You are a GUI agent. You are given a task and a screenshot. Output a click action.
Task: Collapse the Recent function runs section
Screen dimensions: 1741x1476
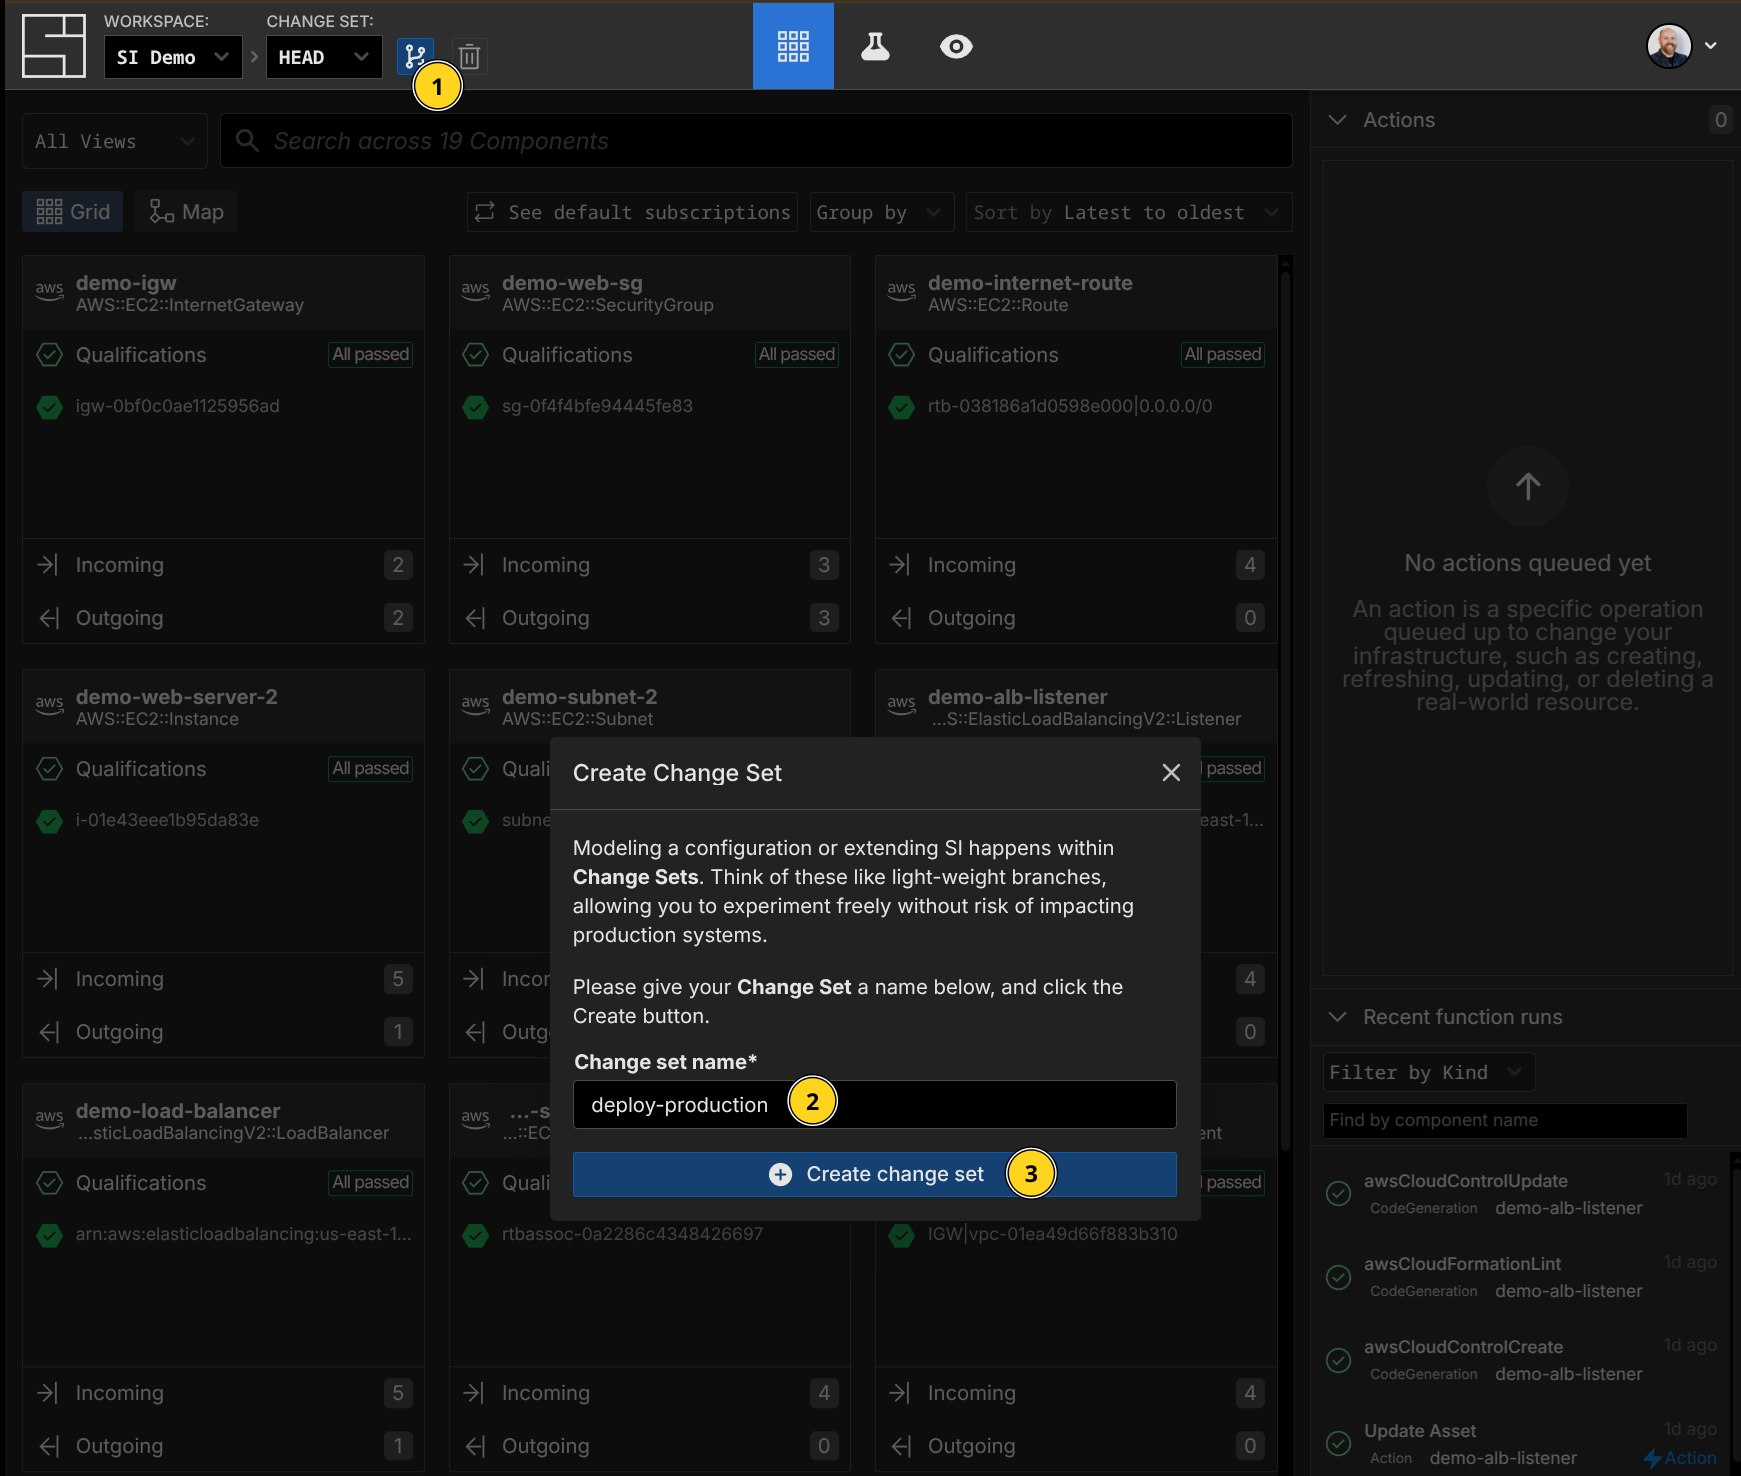[1337, 1017]
